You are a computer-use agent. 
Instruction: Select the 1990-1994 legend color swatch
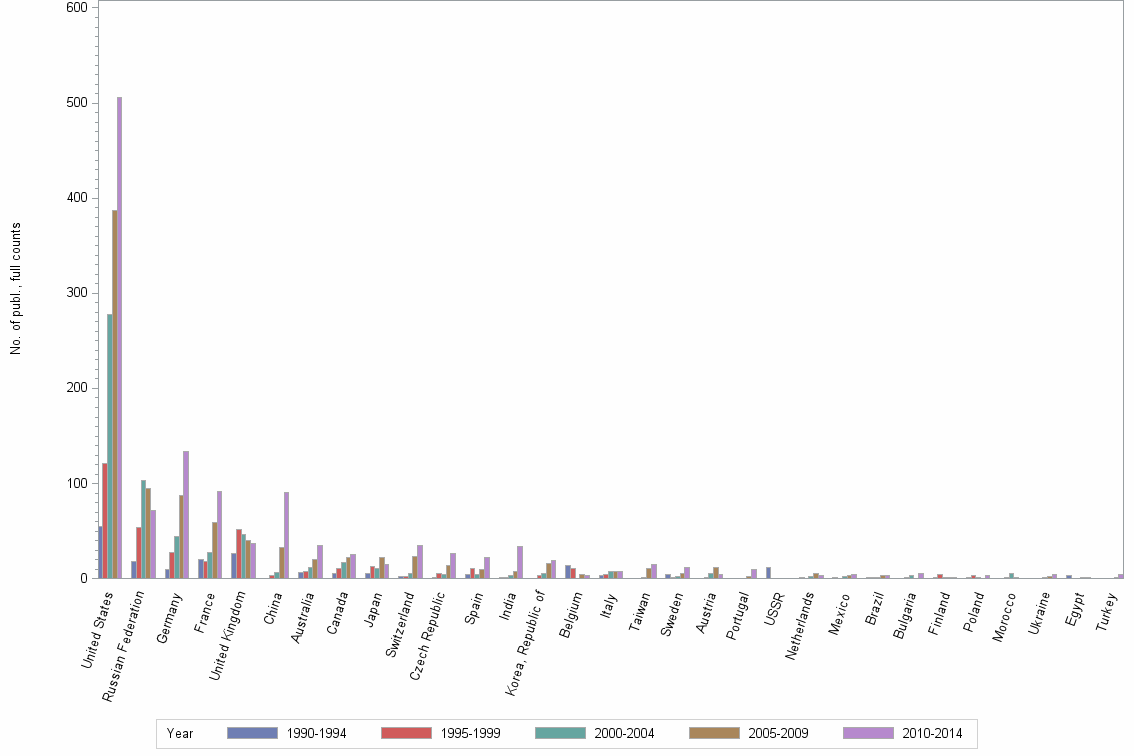tap(254, 733)
